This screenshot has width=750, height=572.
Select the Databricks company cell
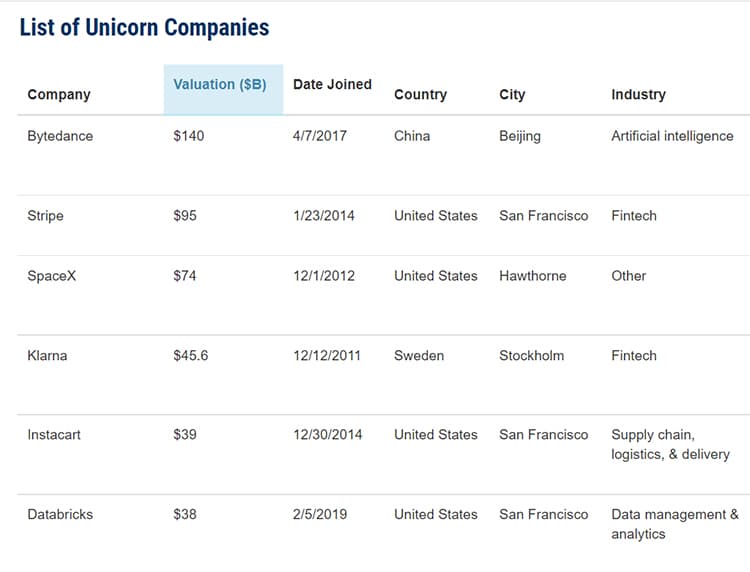60,515
